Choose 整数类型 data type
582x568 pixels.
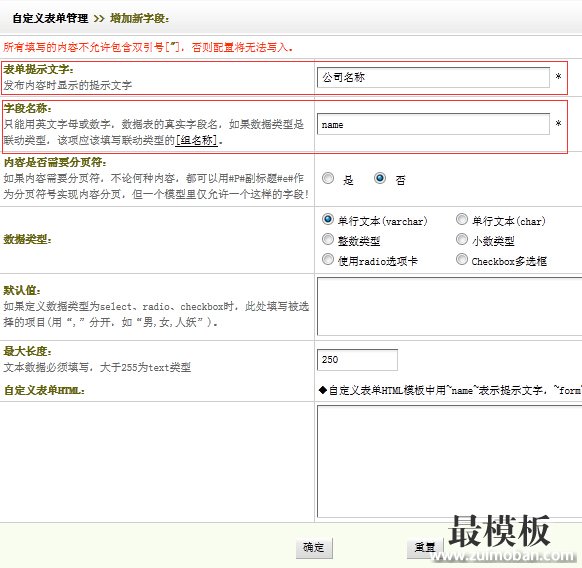pos(327,239)
